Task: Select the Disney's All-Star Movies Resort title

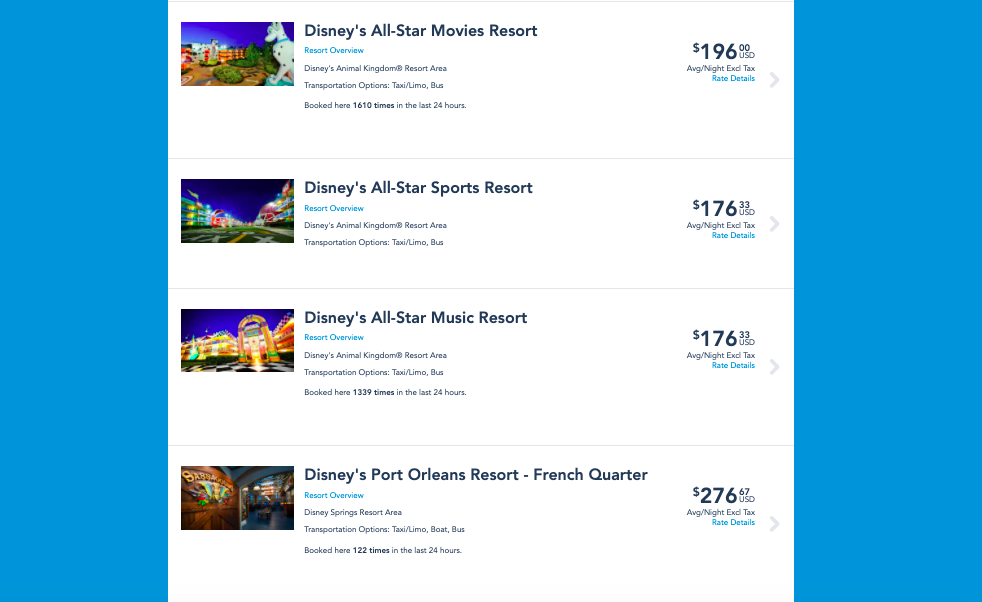Action: pos(420,31)
